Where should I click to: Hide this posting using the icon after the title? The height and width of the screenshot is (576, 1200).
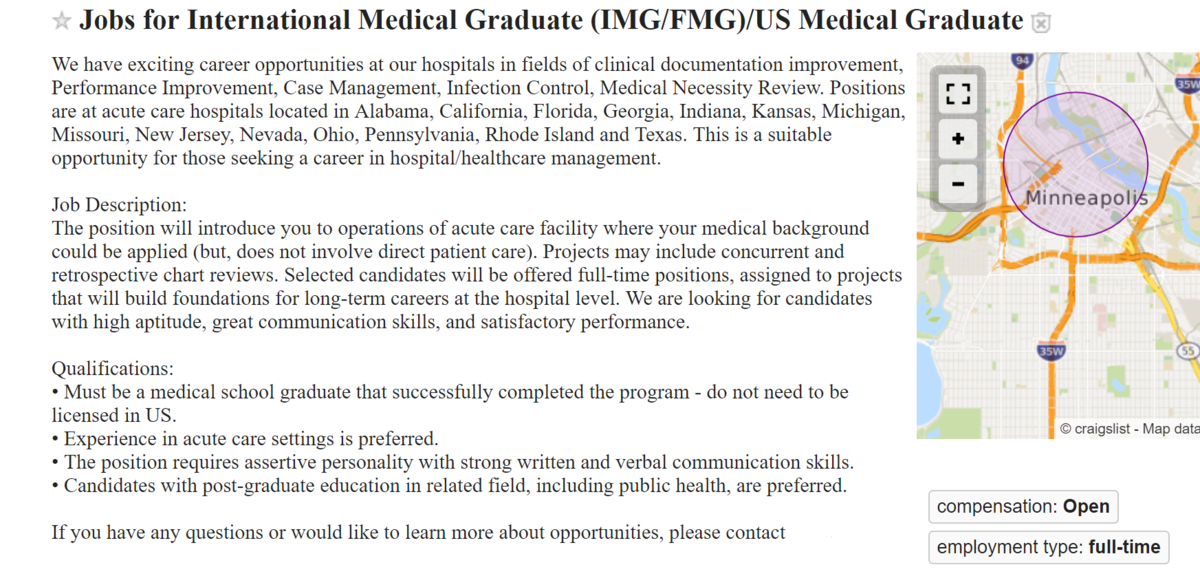[x=1042, y=22]
